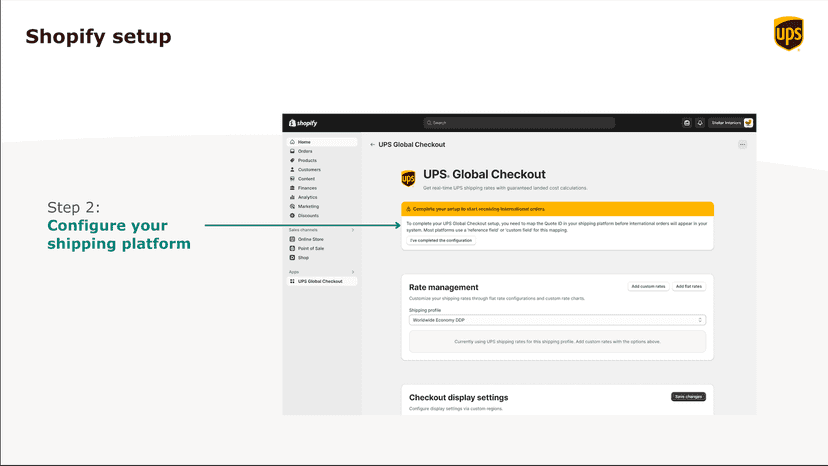Click the Online Store icon
This screenshot has width=828, height=466.
292,239
